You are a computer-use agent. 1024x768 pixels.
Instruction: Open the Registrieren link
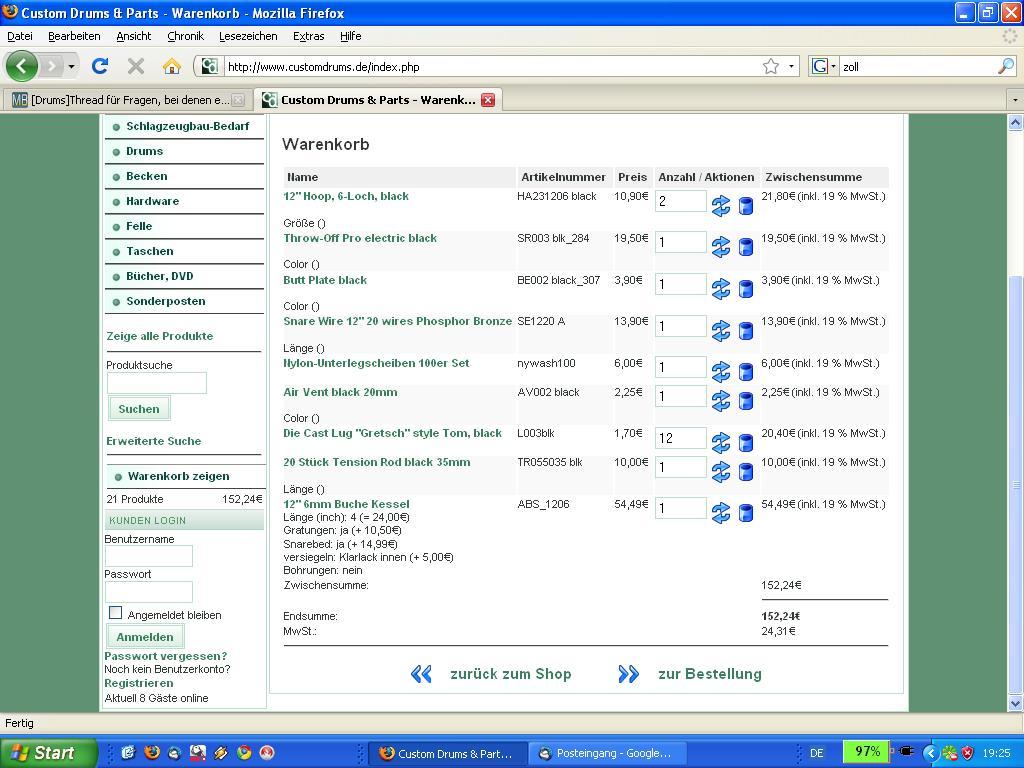click(139, 683)
